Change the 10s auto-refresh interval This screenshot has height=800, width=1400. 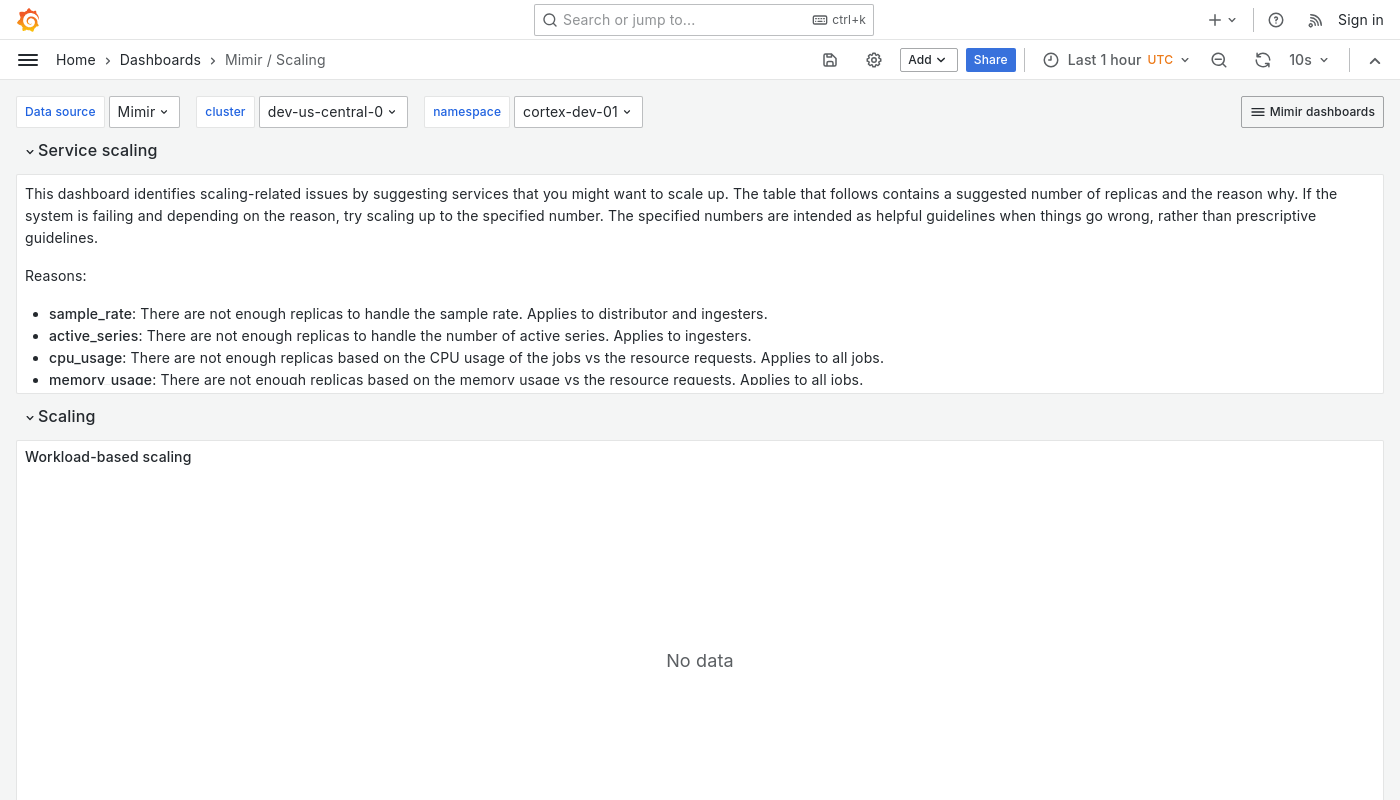click(1309, 60)
